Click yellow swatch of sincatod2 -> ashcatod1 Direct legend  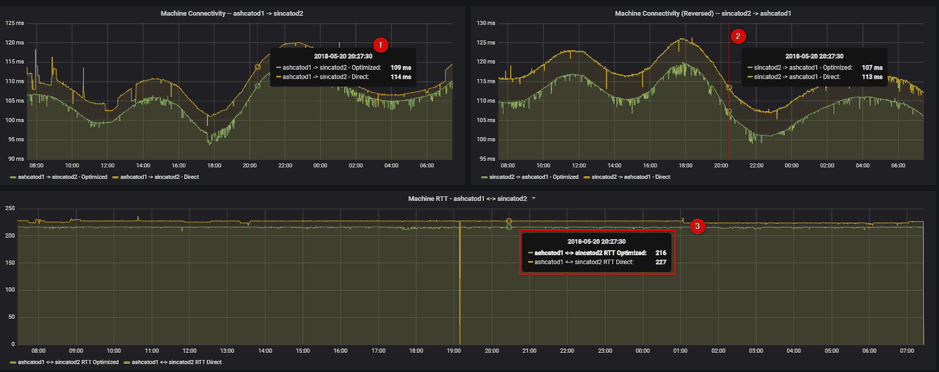coord(586,177)
